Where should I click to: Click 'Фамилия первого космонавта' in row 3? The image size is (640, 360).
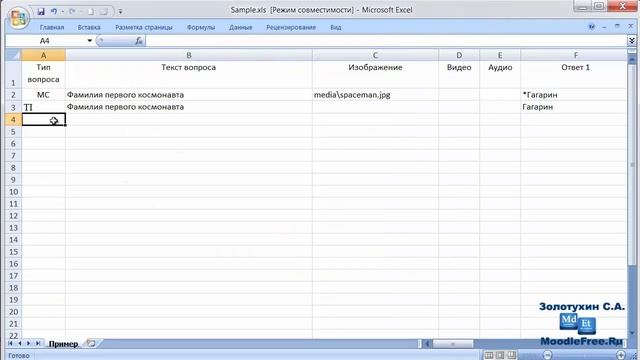pyautogui.click(x=189, y=107)
